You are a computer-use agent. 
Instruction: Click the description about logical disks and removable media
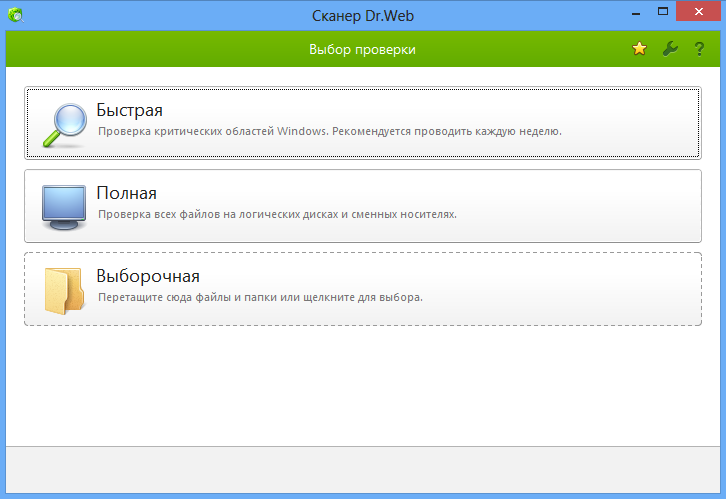click(277, 214)
